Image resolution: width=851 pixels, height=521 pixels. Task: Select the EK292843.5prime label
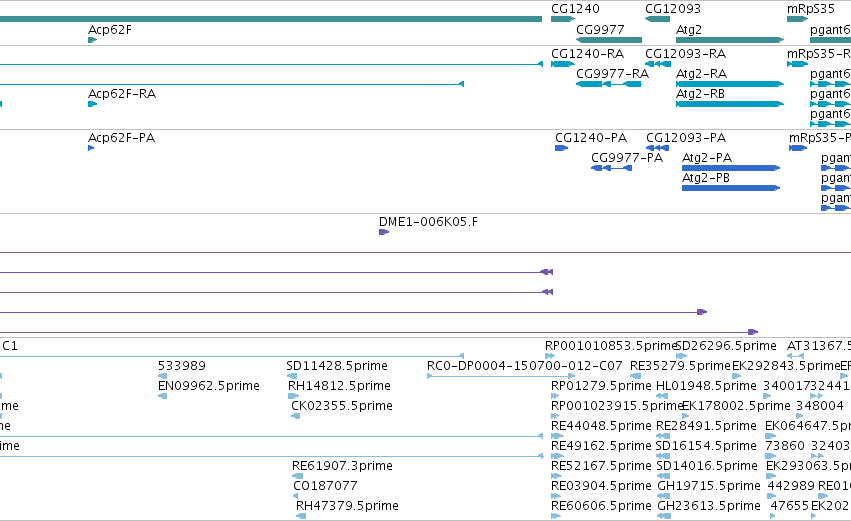click(x=786, y=365)
